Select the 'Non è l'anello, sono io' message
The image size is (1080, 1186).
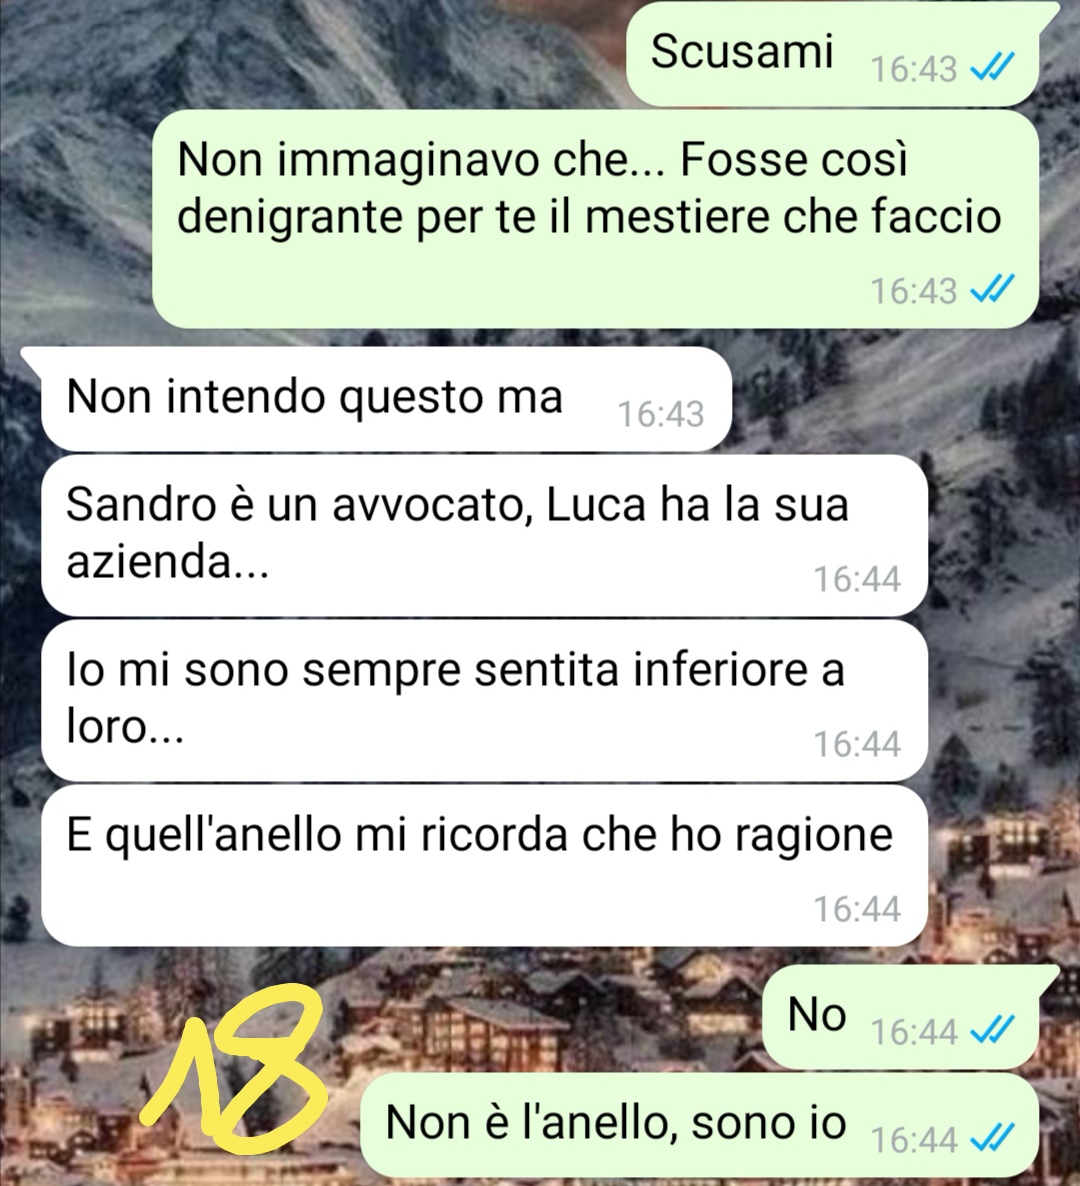(700, 1125)
